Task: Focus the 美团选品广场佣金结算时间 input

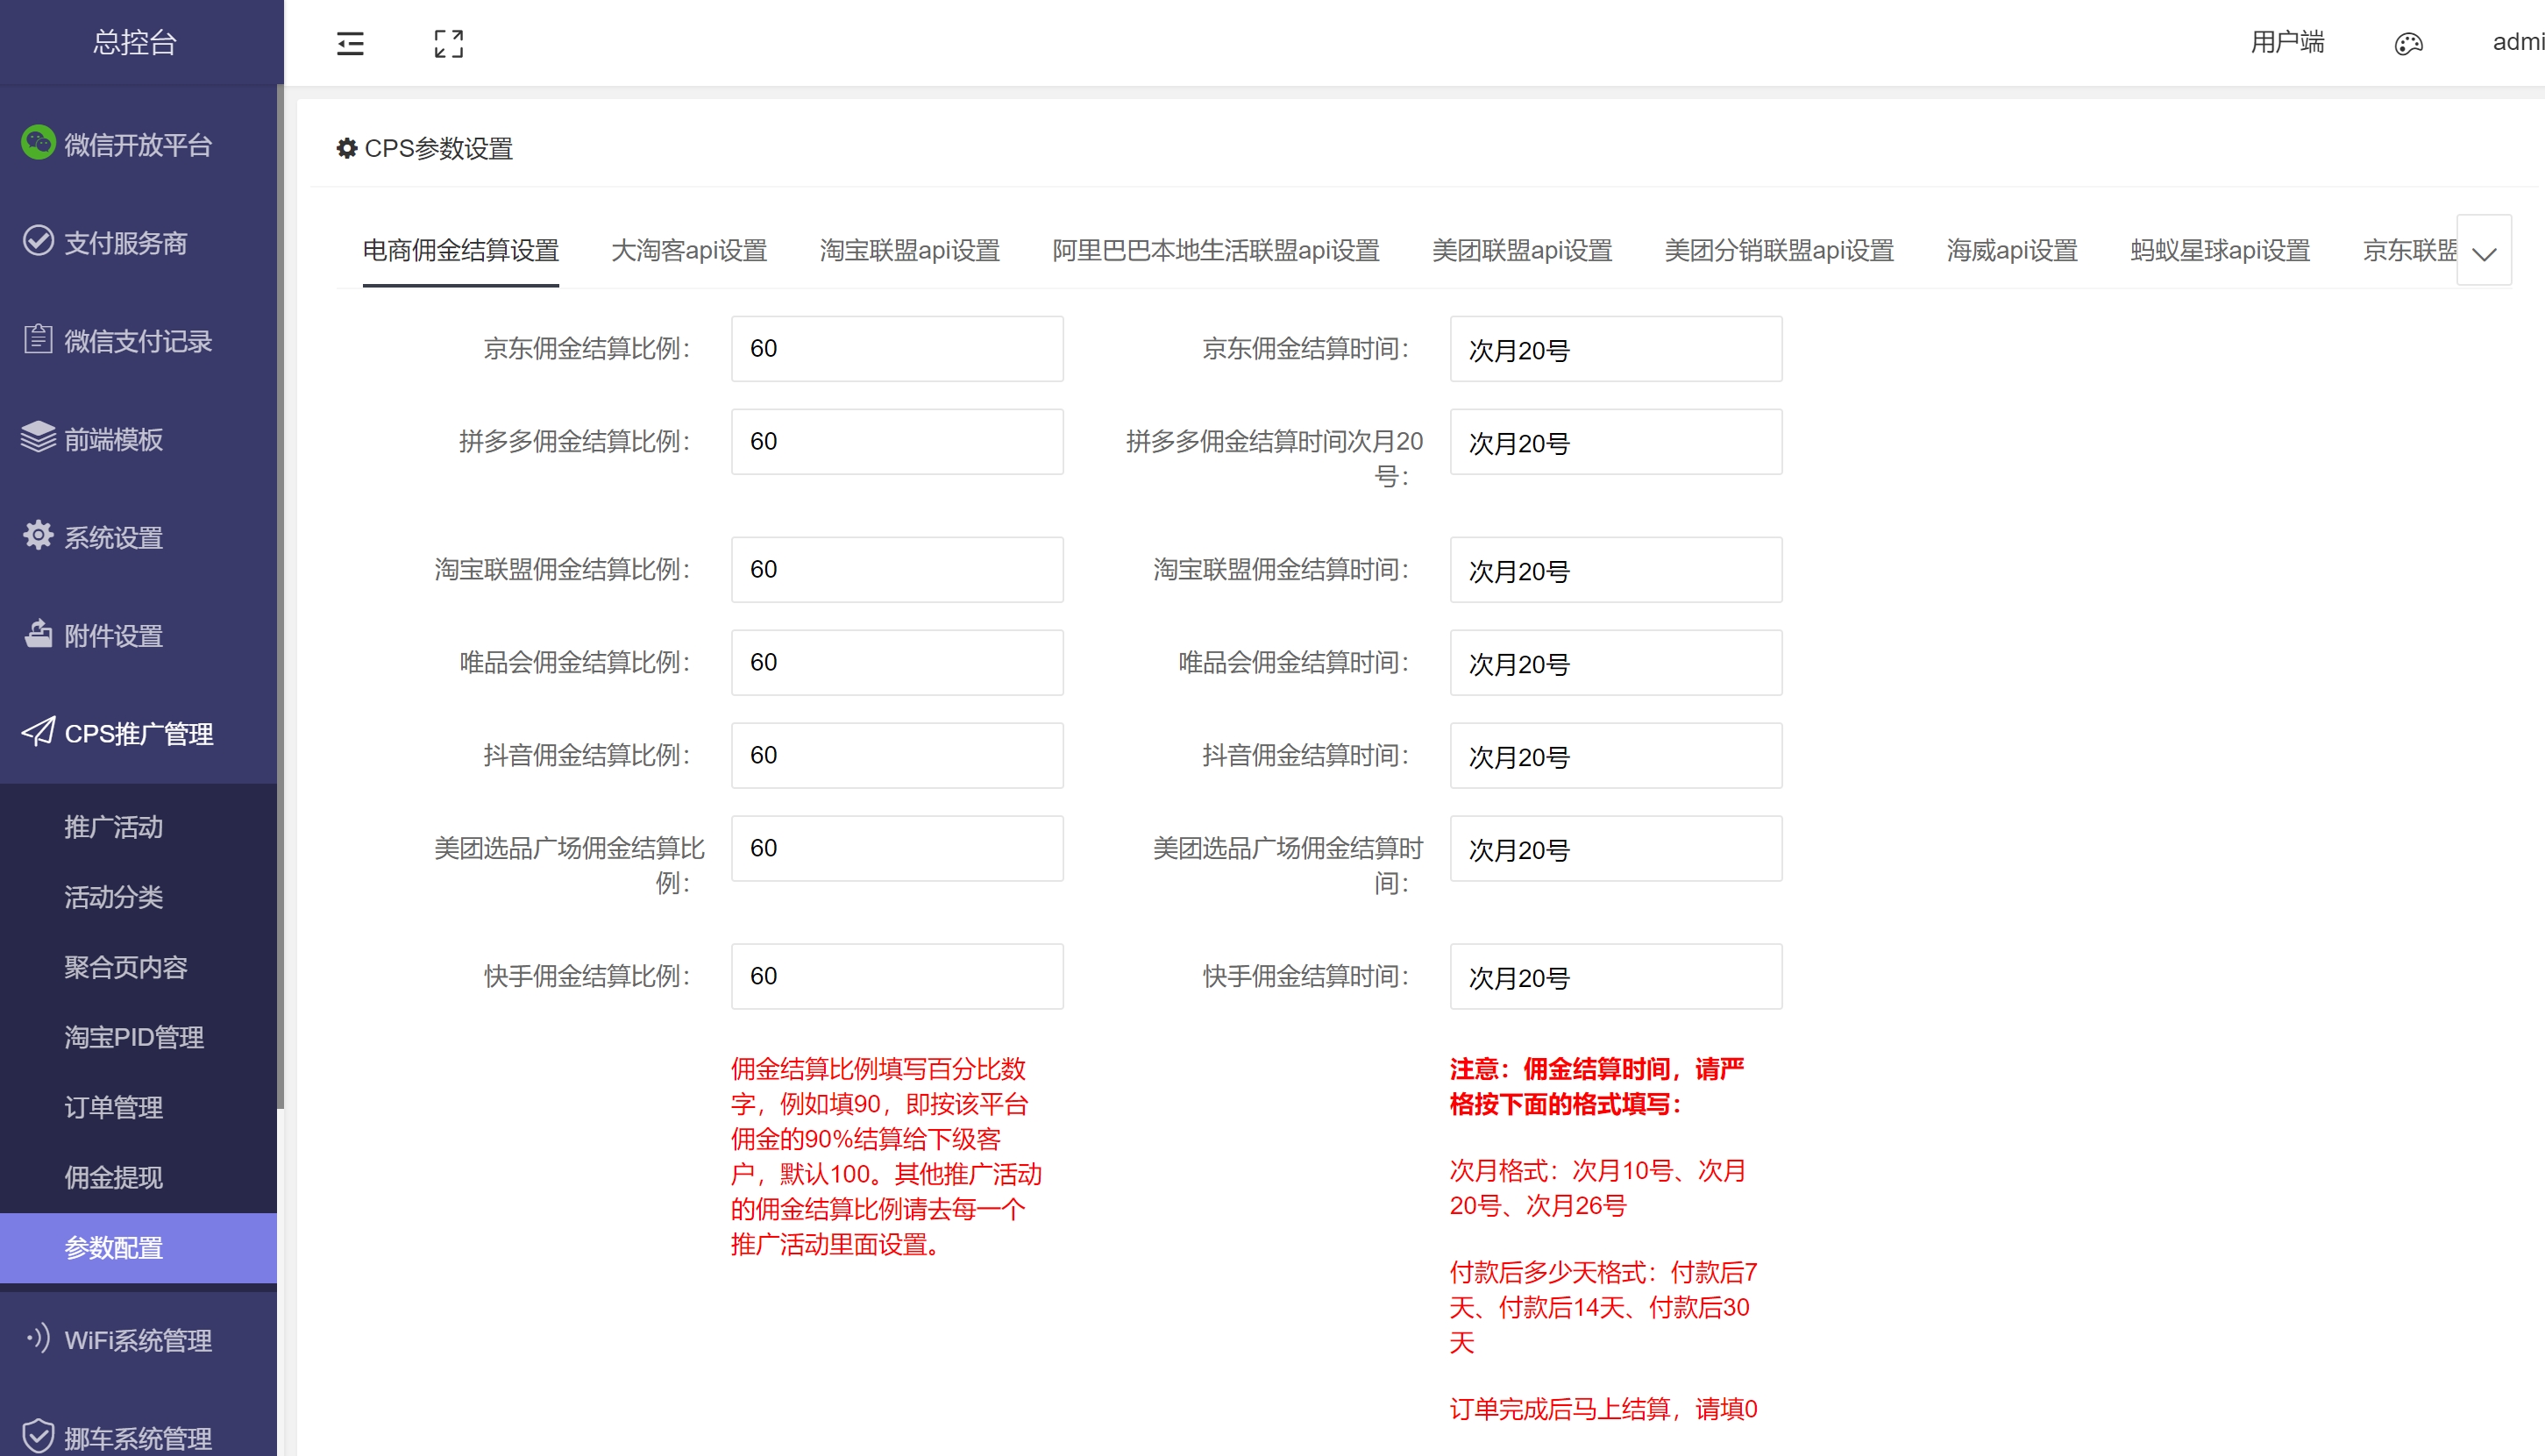Action: 1616,848
